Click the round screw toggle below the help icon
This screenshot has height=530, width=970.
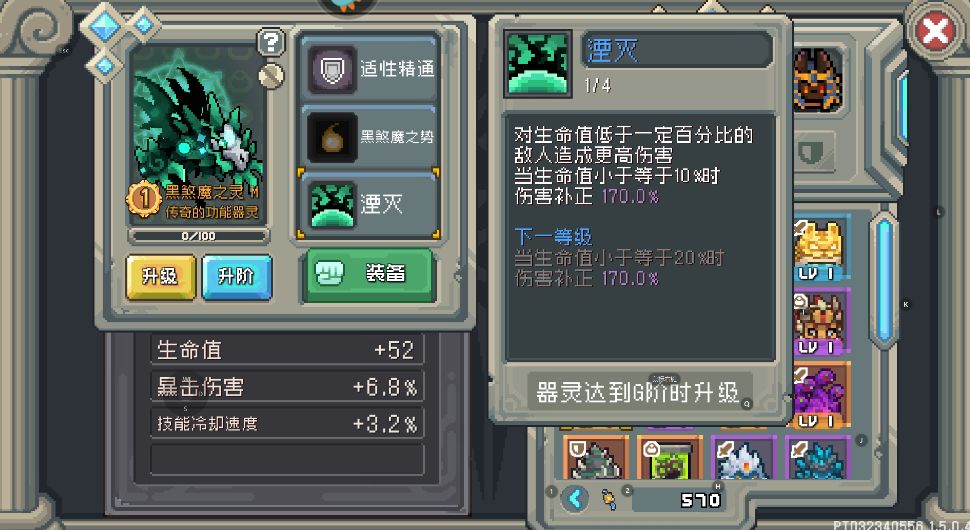(271, 76)
